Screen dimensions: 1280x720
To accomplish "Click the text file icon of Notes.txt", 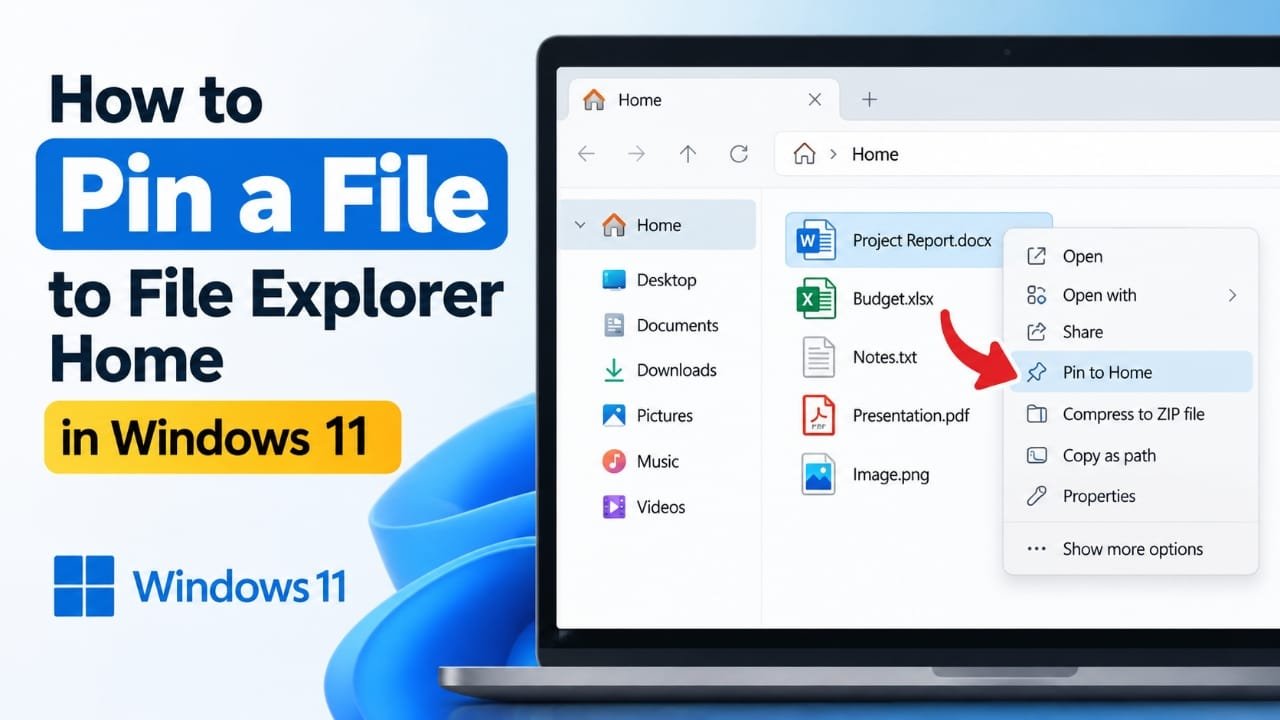I will point(818,357).
